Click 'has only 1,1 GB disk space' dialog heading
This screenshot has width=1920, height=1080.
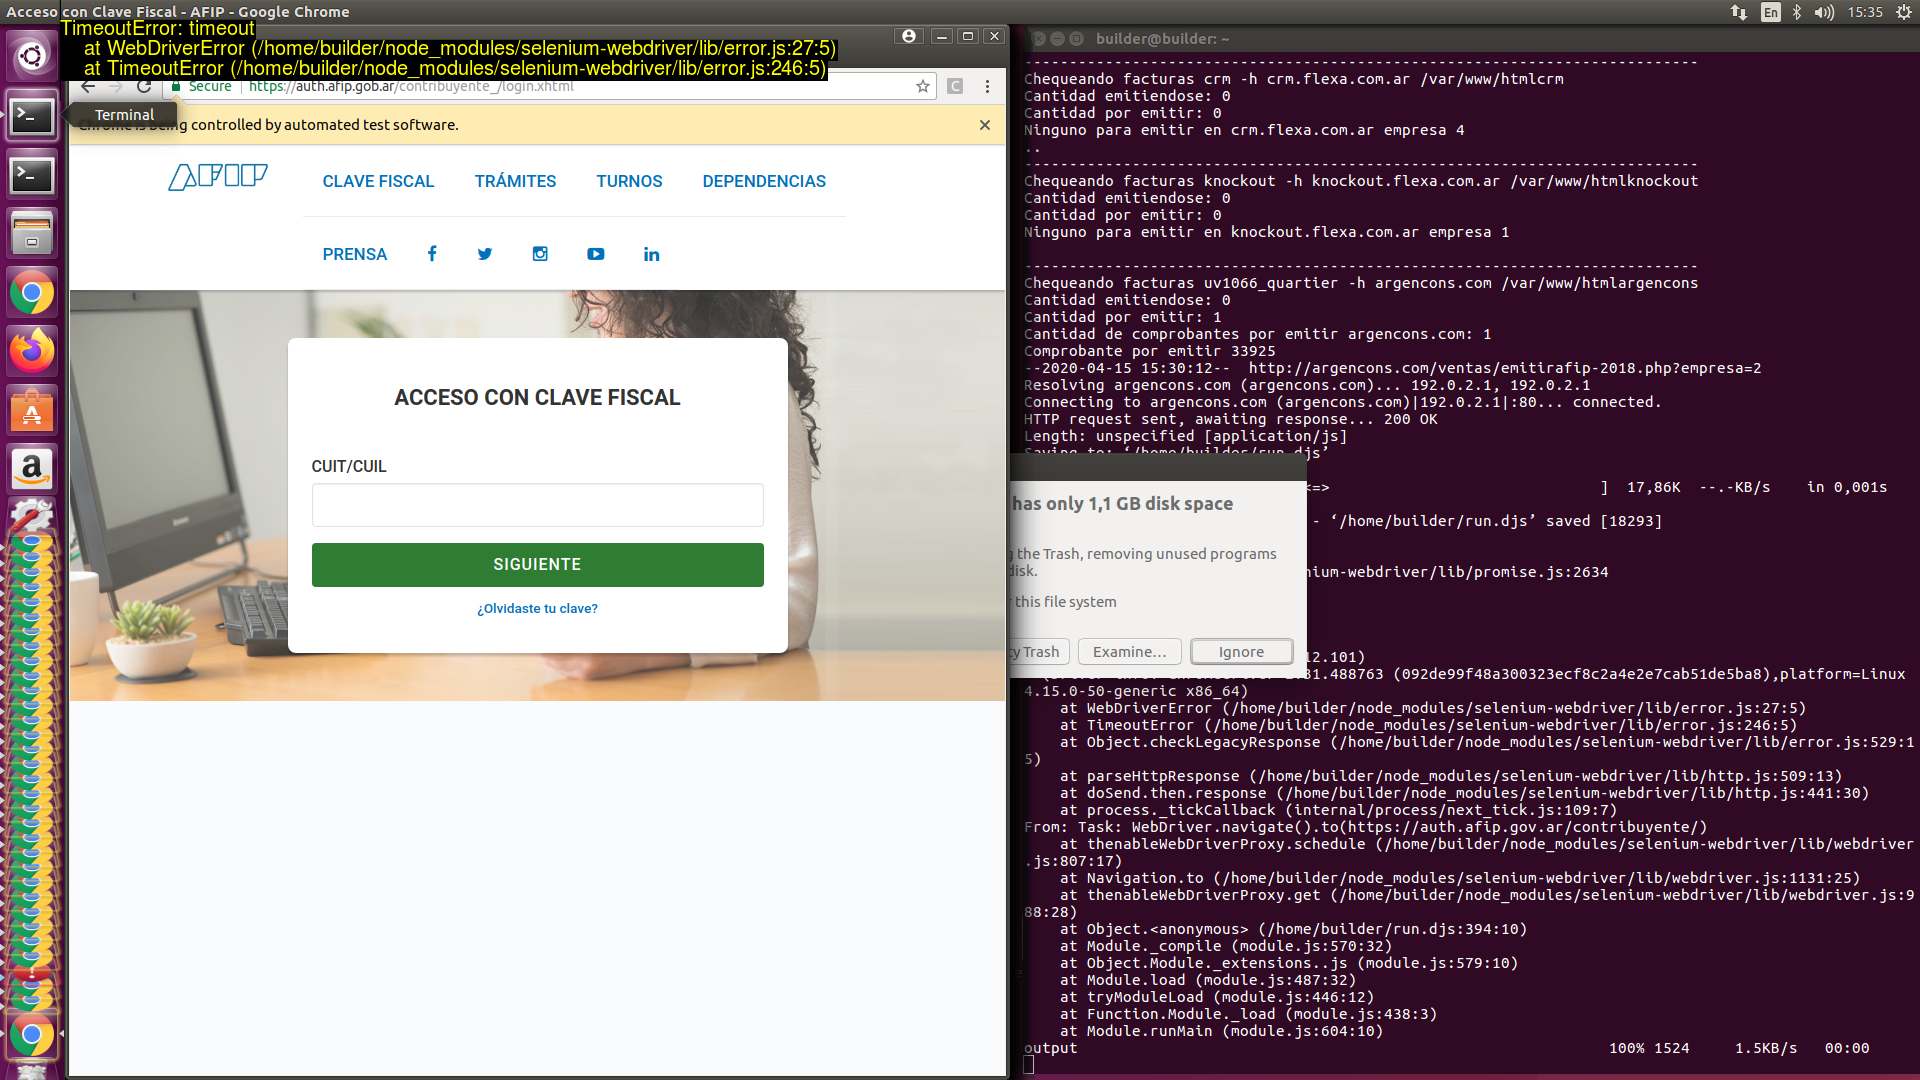(x=1122, y=504)
